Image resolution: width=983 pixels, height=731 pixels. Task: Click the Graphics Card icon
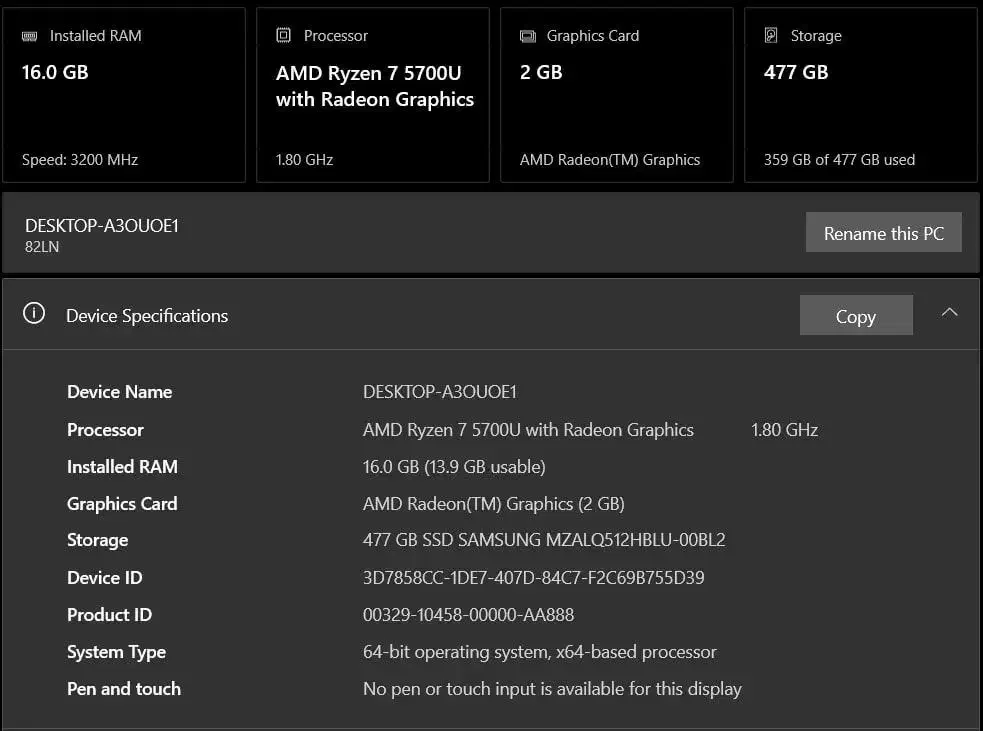tap(528, 36)
